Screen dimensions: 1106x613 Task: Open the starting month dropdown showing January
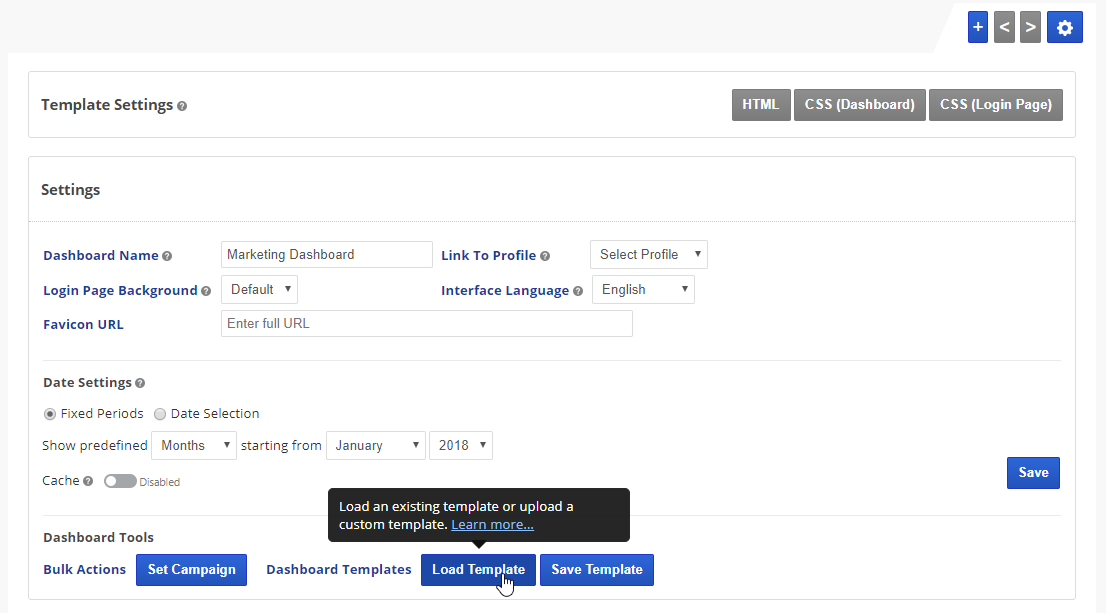coord(375,446)
